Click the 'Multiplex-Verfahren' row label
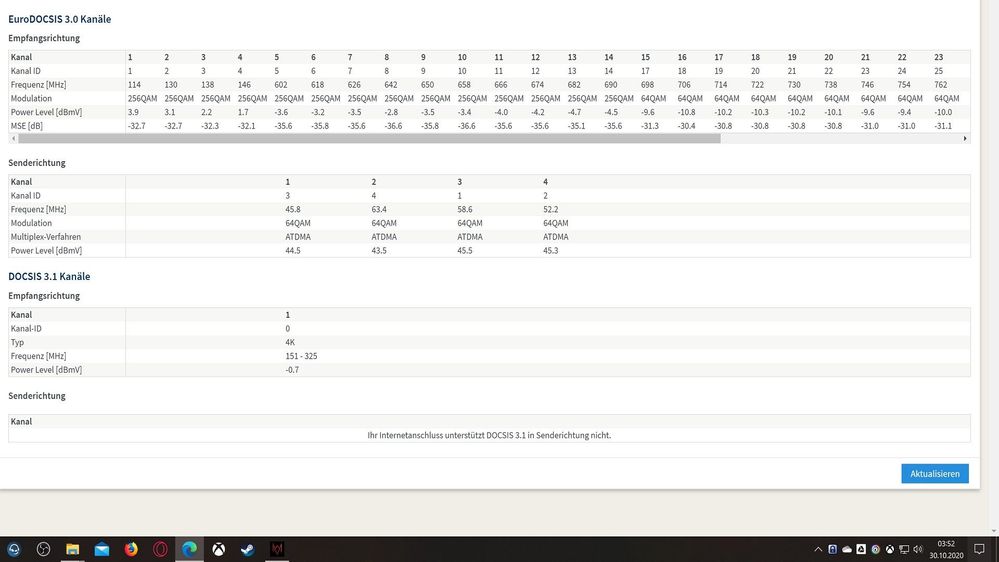The height and width of the screenshot is (562, 999). (46, 237)
